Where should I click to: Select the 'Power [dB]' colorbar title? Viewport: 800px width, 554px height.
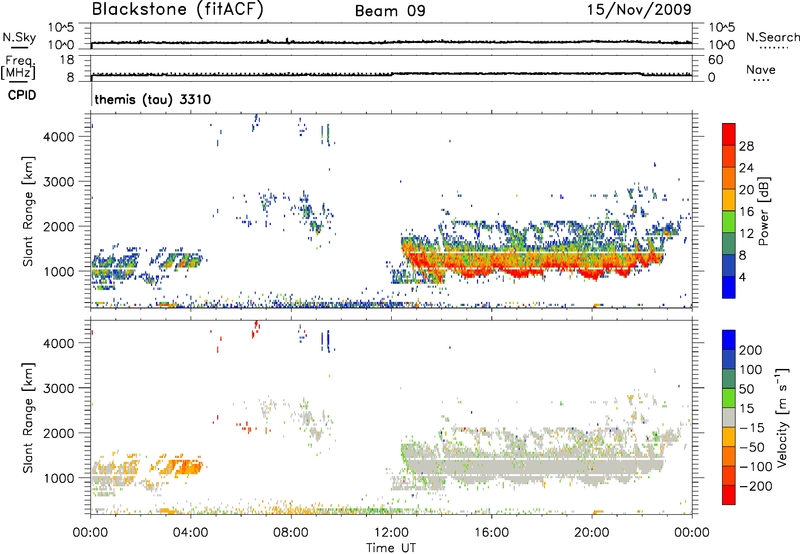click(x=764, y=211)
